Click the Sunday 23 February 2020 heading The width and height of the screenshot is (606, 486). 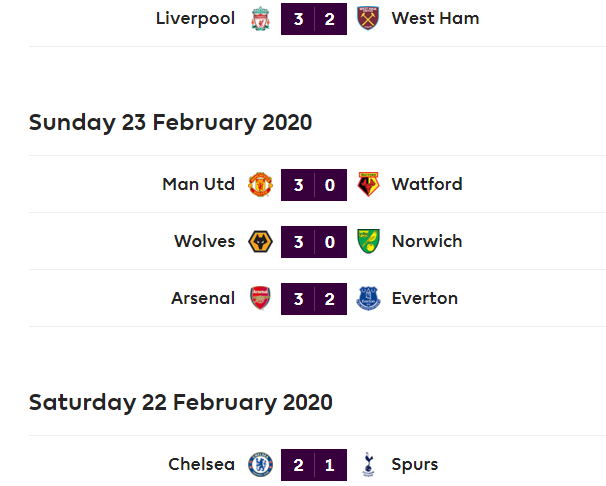[x=170, y=123]
